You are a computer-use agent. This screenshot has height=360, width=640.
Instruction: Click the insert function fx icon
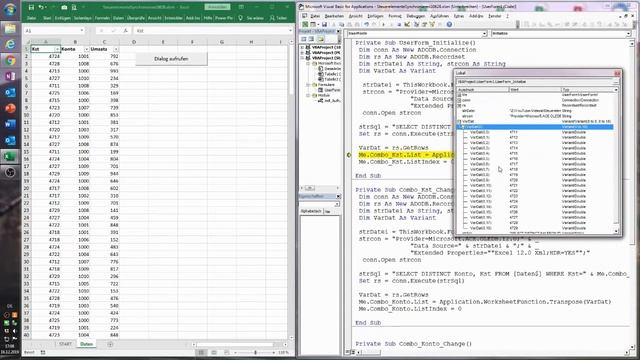[x=125, y=31]
